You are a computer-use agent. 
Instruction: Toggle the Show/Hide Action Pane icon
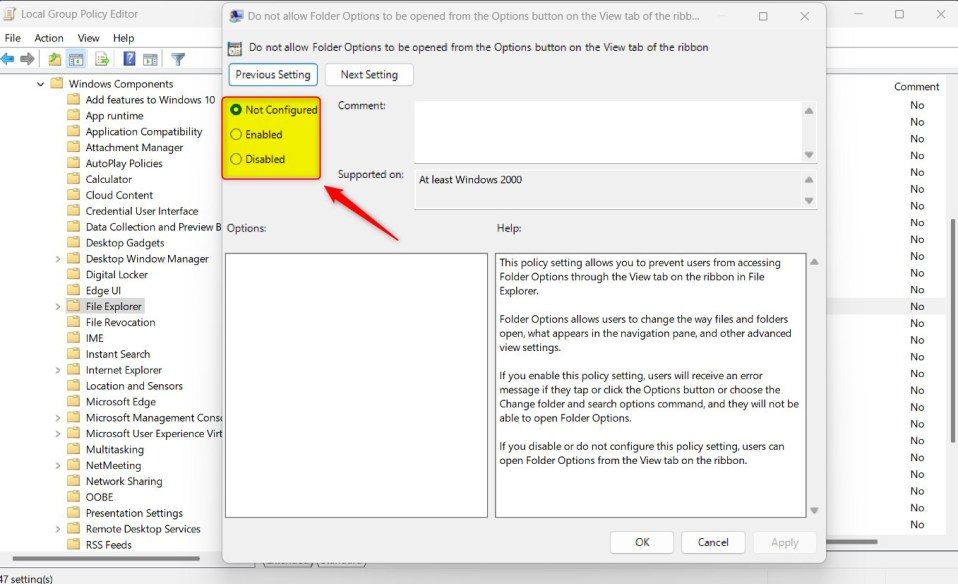click(x=152, y=58)
